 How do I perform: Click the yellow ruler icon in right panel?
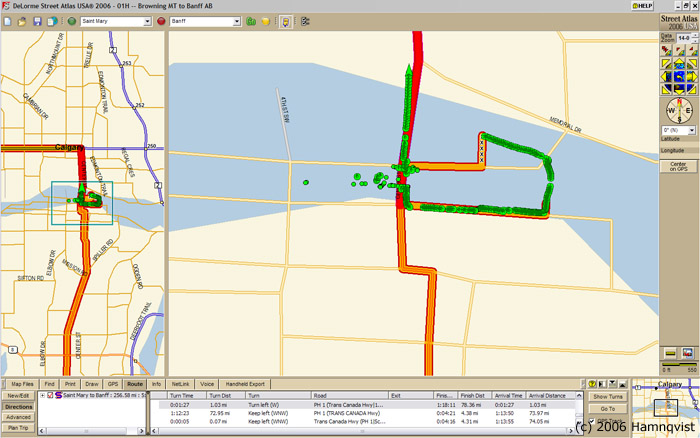tap(670, 354)
